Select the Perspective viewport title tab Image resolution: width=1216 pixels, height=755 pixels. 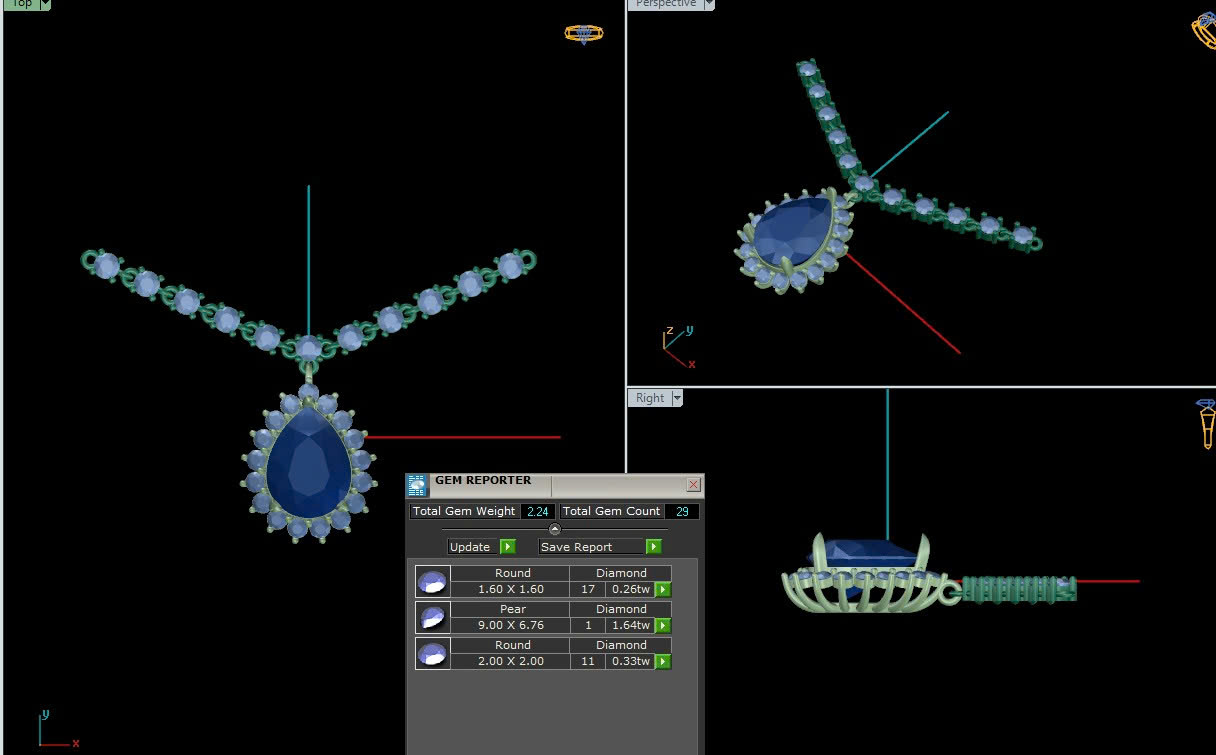coord(665,4)
